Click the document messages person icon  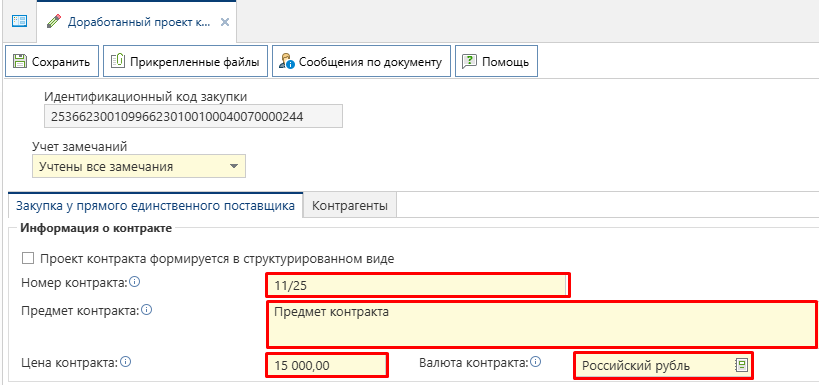click(x=287, y=62)
